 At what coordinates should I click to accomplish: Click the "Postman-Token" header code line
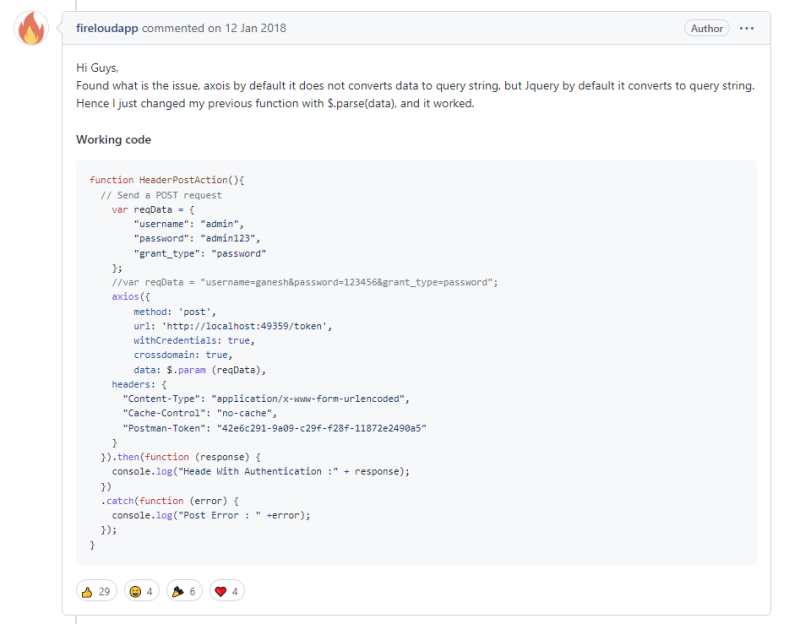coord(274,428)
